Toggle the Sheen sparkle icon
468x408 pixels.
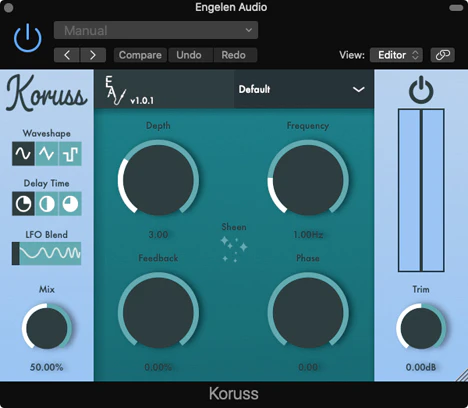(x=234, y=249)
